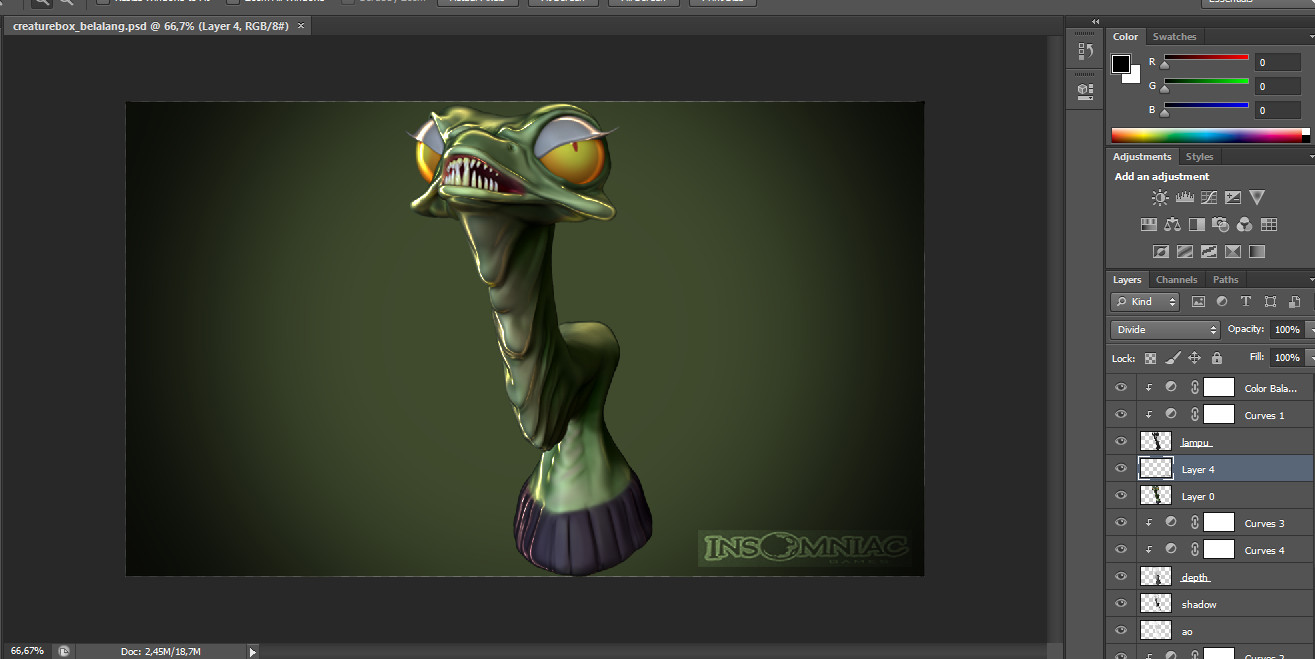This screenshot has height=659, width=1315.
Task: Hide the Curves 1 layer
Action: (1120, 415)
